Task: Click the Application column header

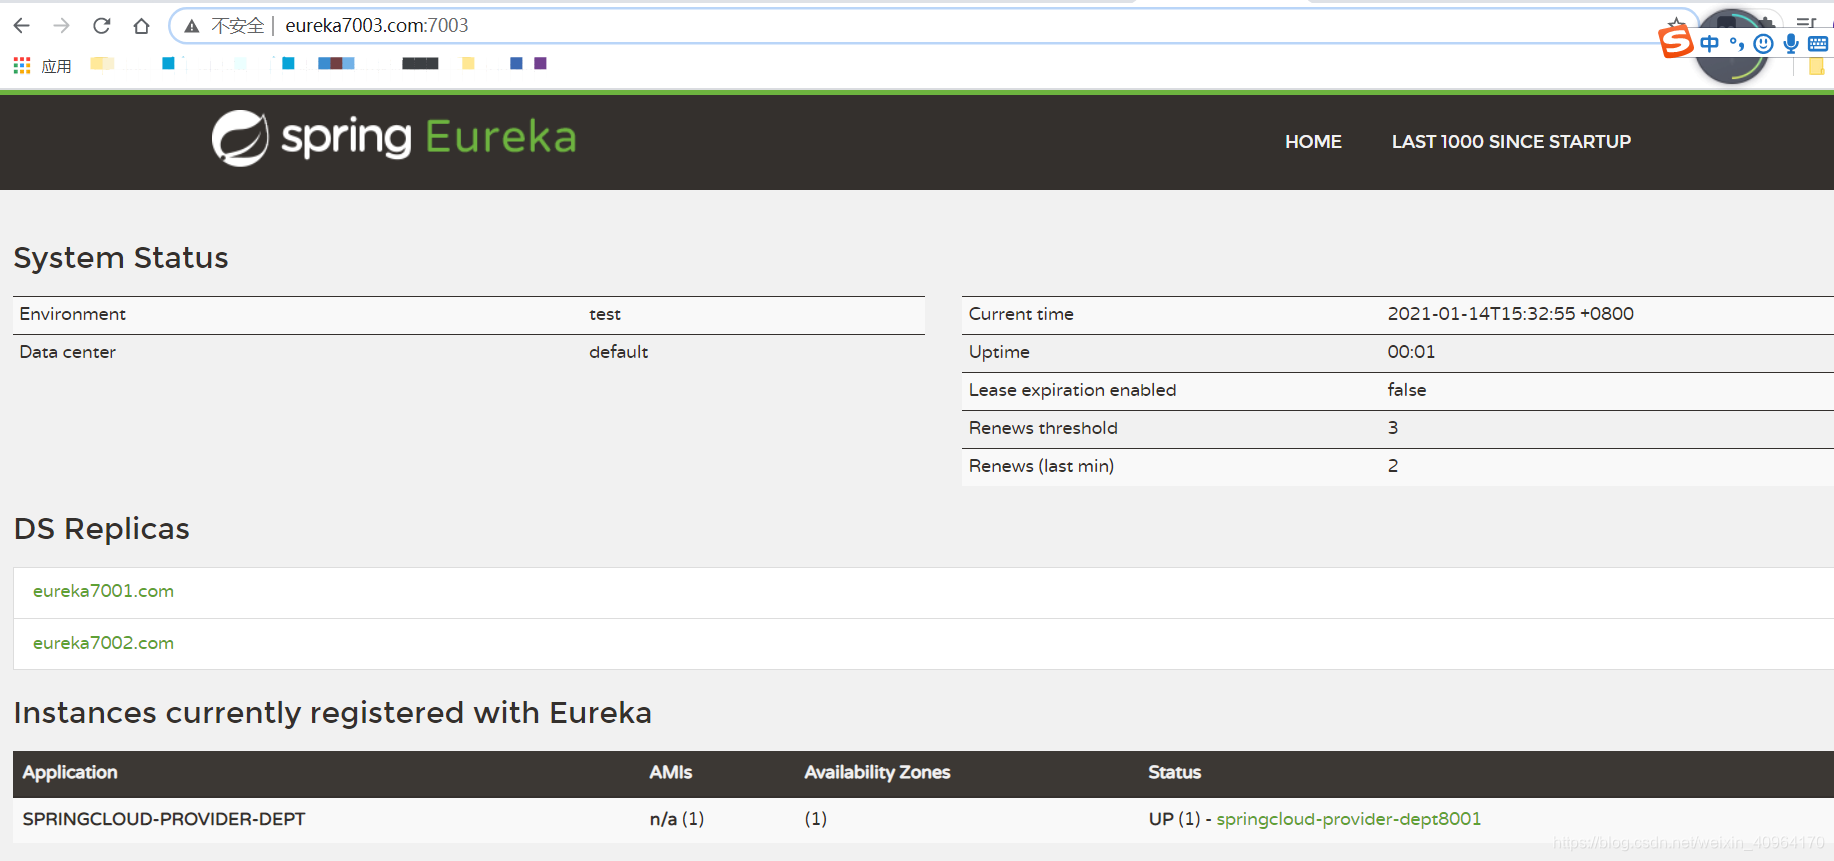Action: [70, 772]
